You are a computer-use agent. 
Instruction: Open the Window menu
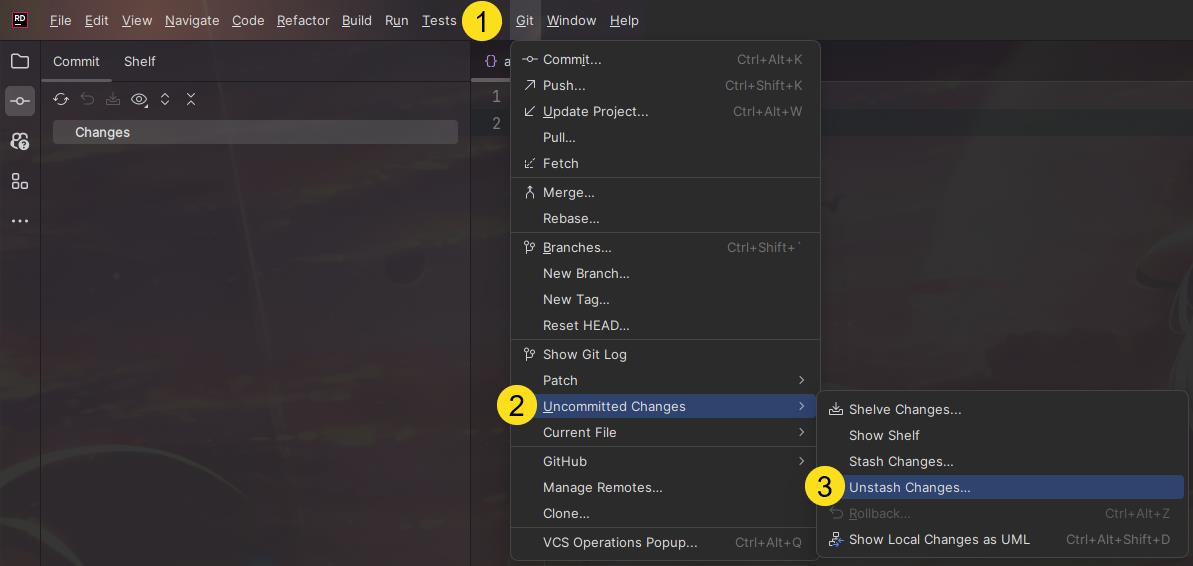[x=571, y=20]
